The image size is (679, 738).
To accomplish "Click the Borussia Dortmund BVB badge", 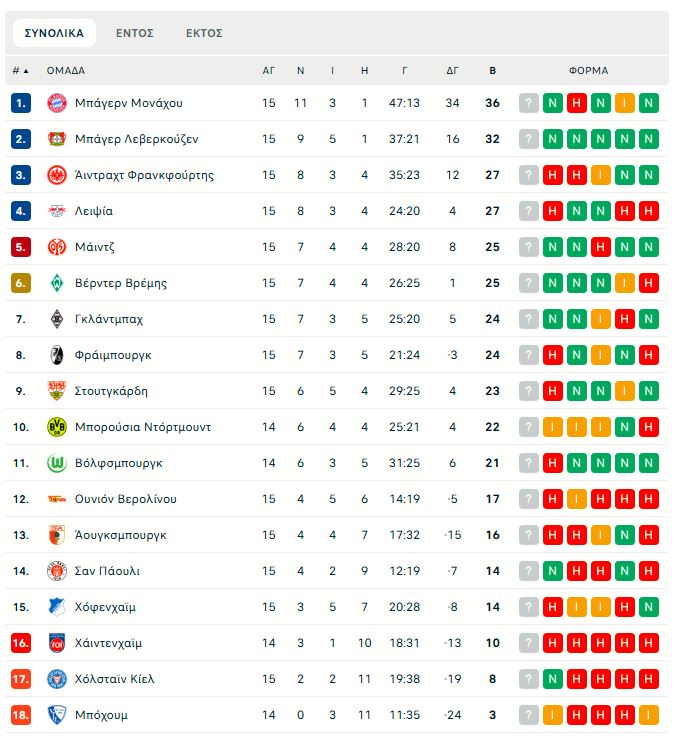I will point(56,427).
